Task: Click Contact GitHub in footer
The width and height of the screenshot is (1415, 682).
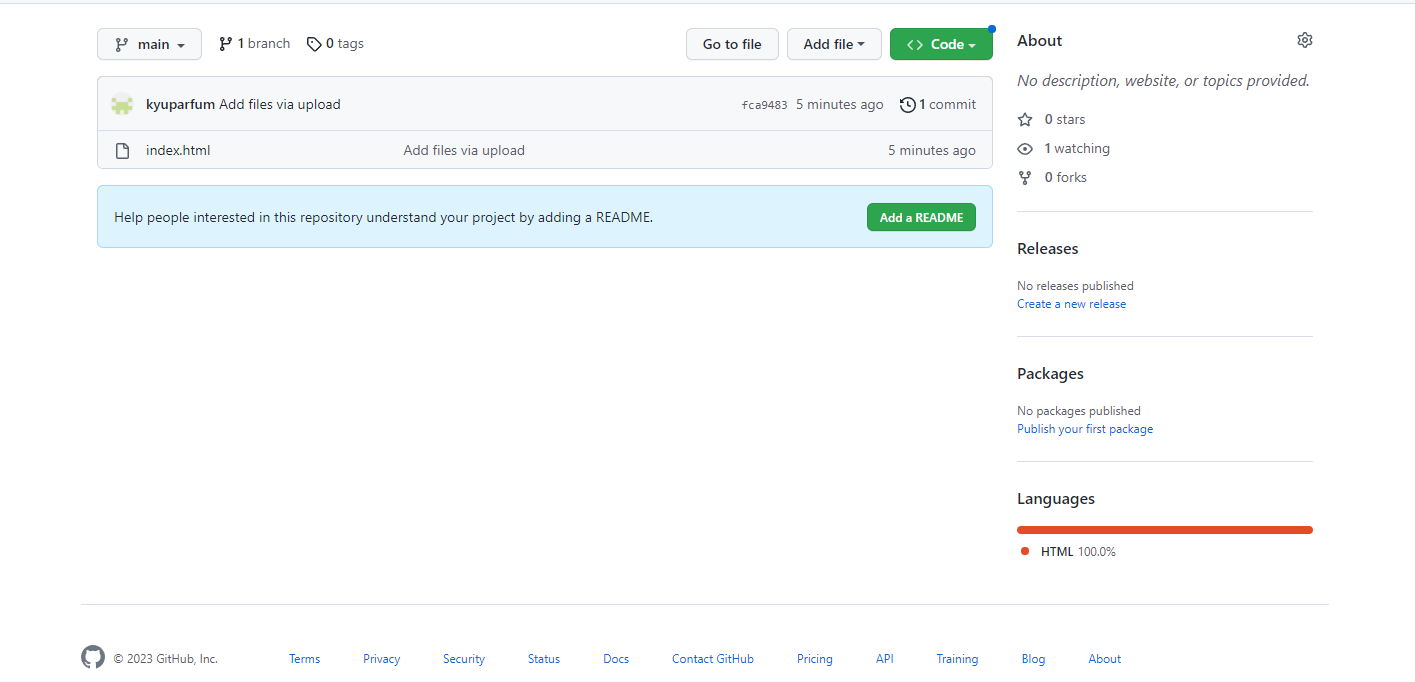Action: (x=713, y=659)
